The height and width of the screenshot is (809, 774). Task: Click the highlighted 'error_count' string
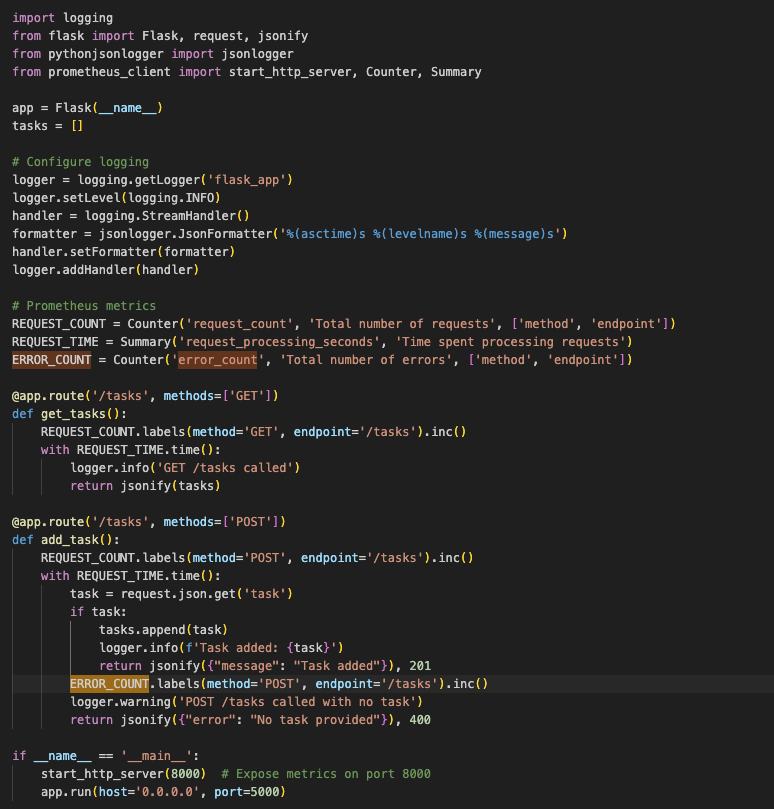point(218,360)
